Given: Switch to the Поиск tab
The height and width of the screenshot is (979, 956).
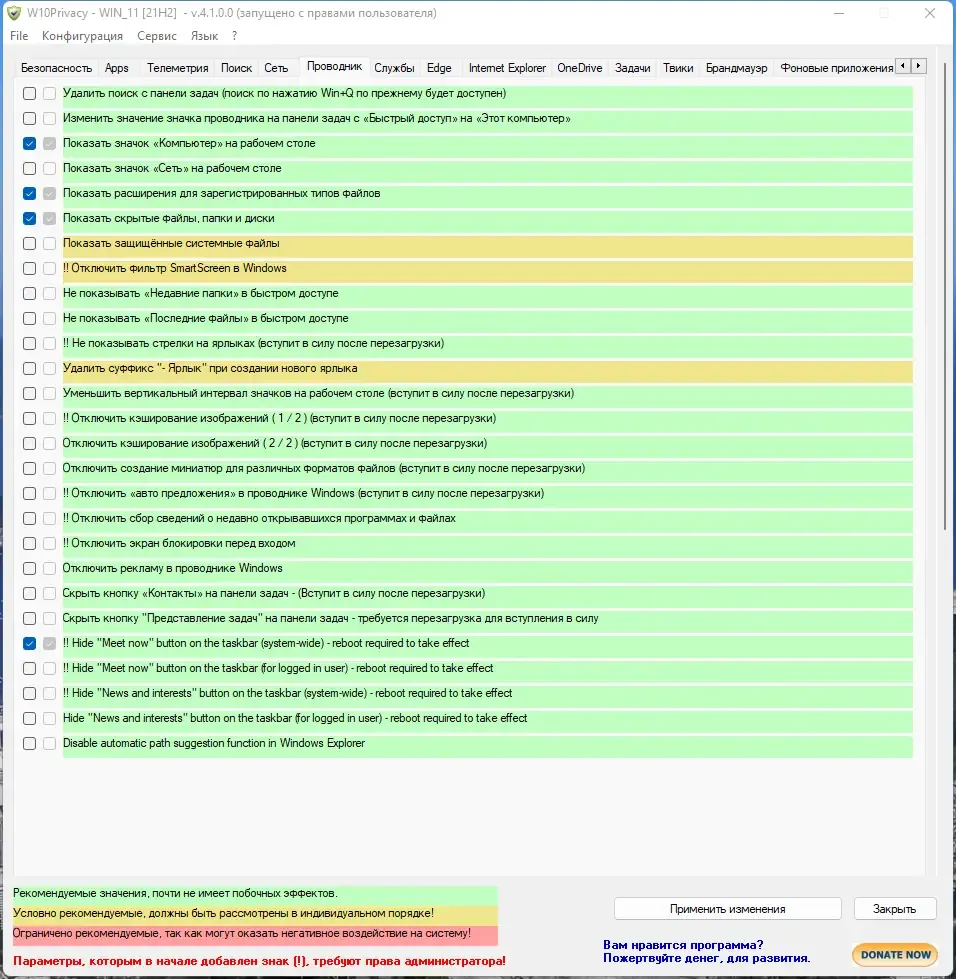Looking at the screenshot, I should [236, 68].
